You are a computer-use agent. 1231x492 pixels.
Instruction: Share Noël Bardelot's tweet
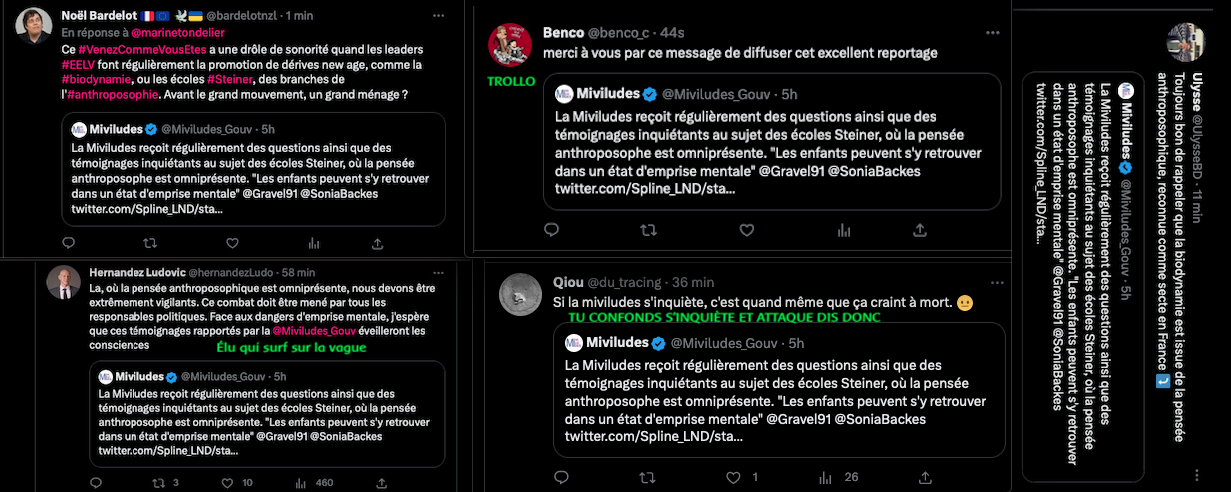[378, 242]
